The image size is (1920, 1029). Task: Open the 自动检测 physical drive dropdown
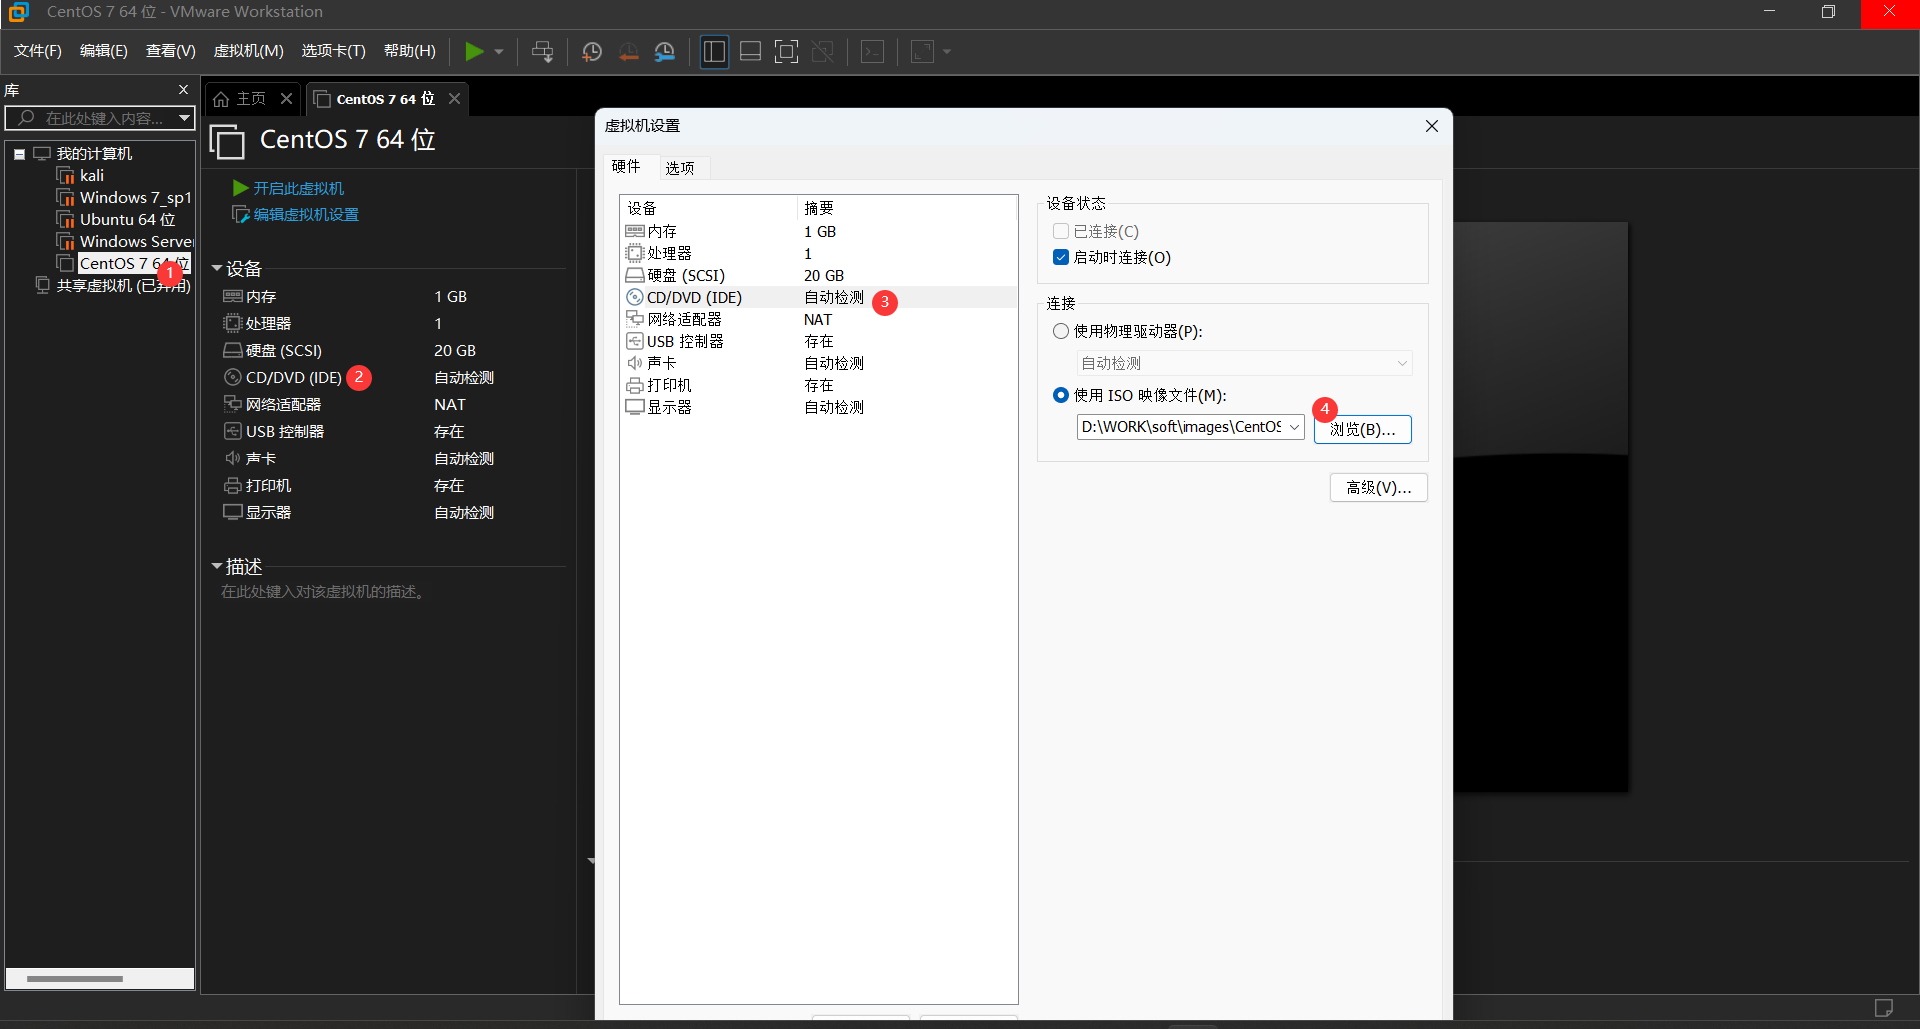[x=1244, y=363]
